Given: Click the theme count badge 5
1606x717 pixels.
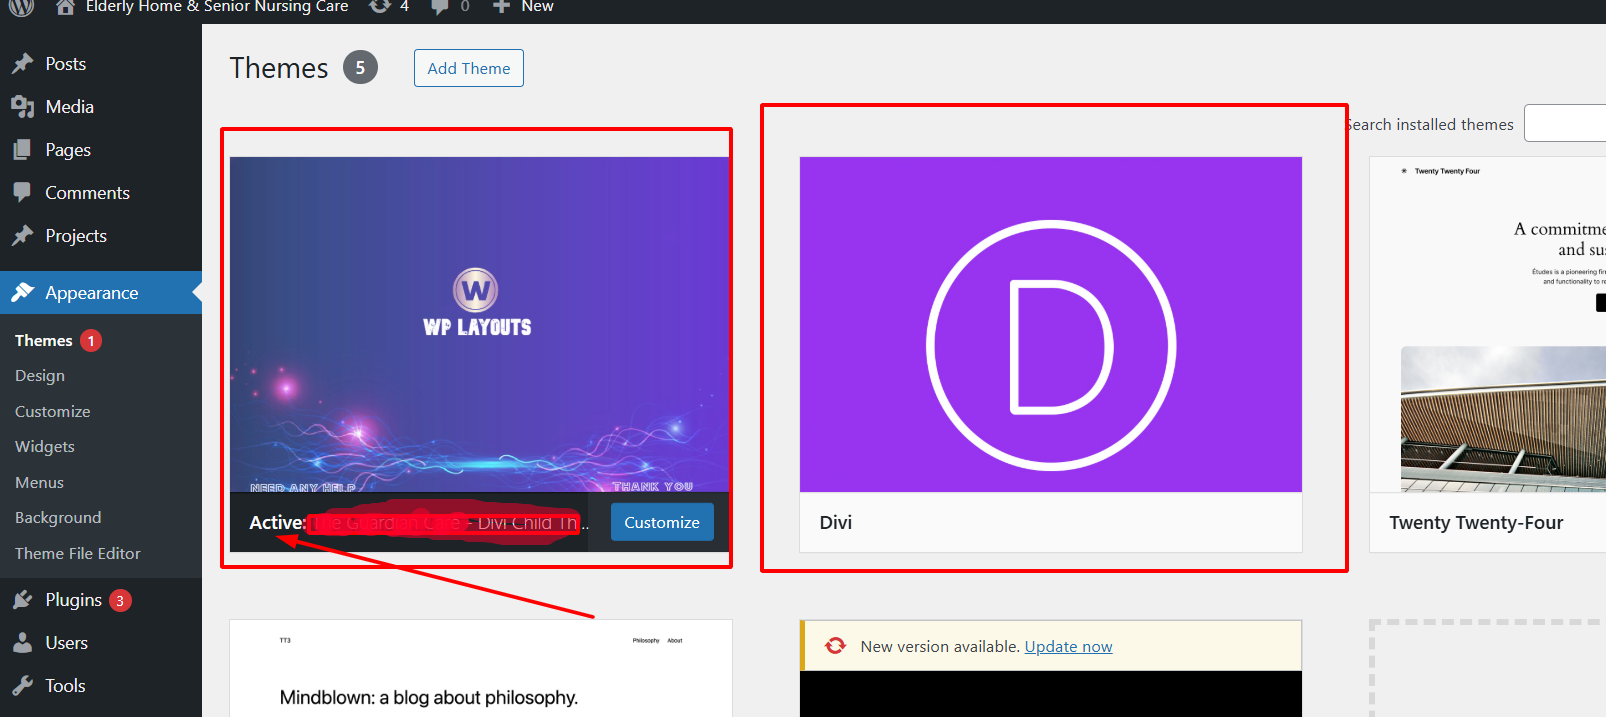Looking at the screenshot, I should click(360, 67).
